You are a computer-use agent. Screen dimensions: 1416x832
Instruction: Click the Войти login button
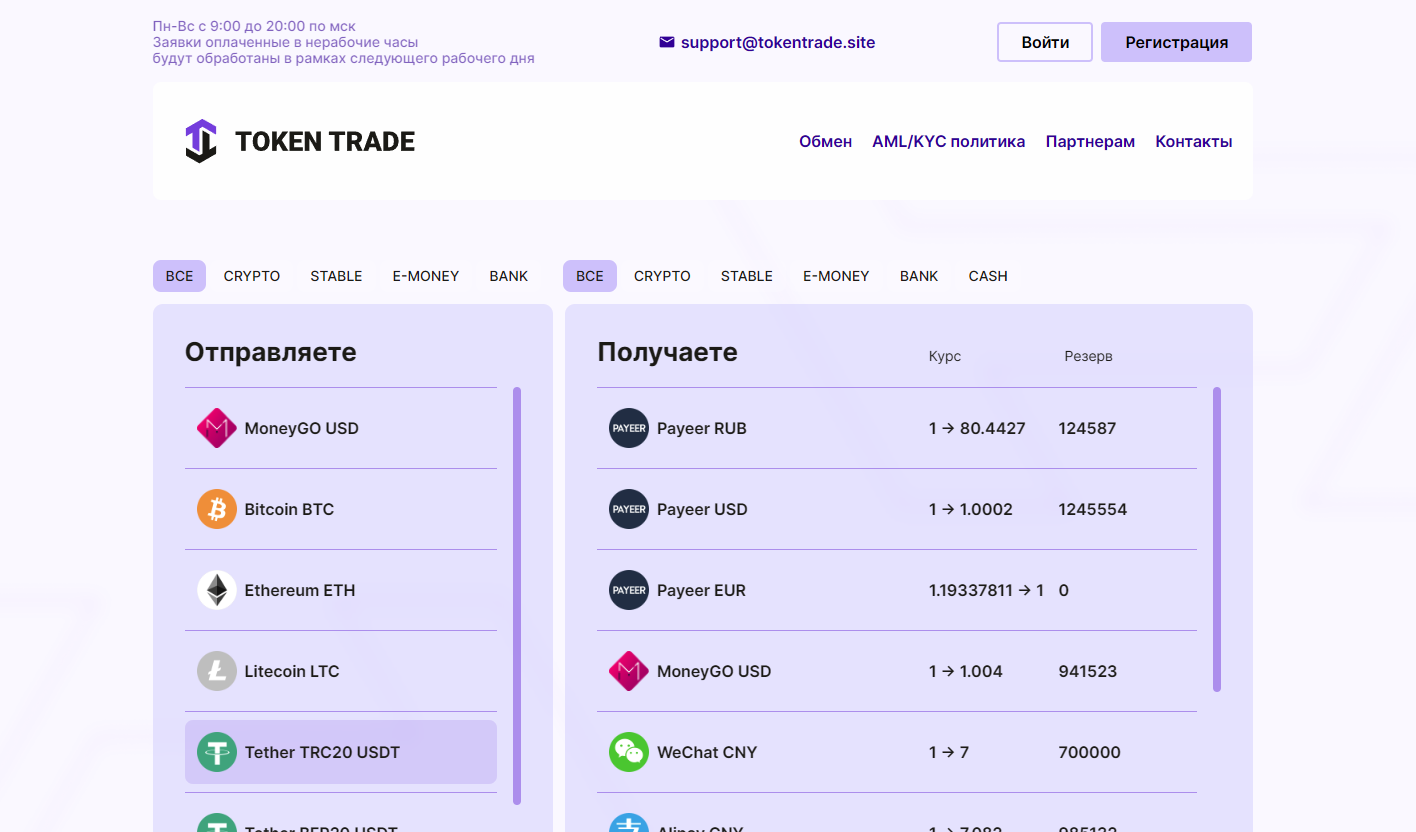pyautogui.click(x=1045, y=42)
